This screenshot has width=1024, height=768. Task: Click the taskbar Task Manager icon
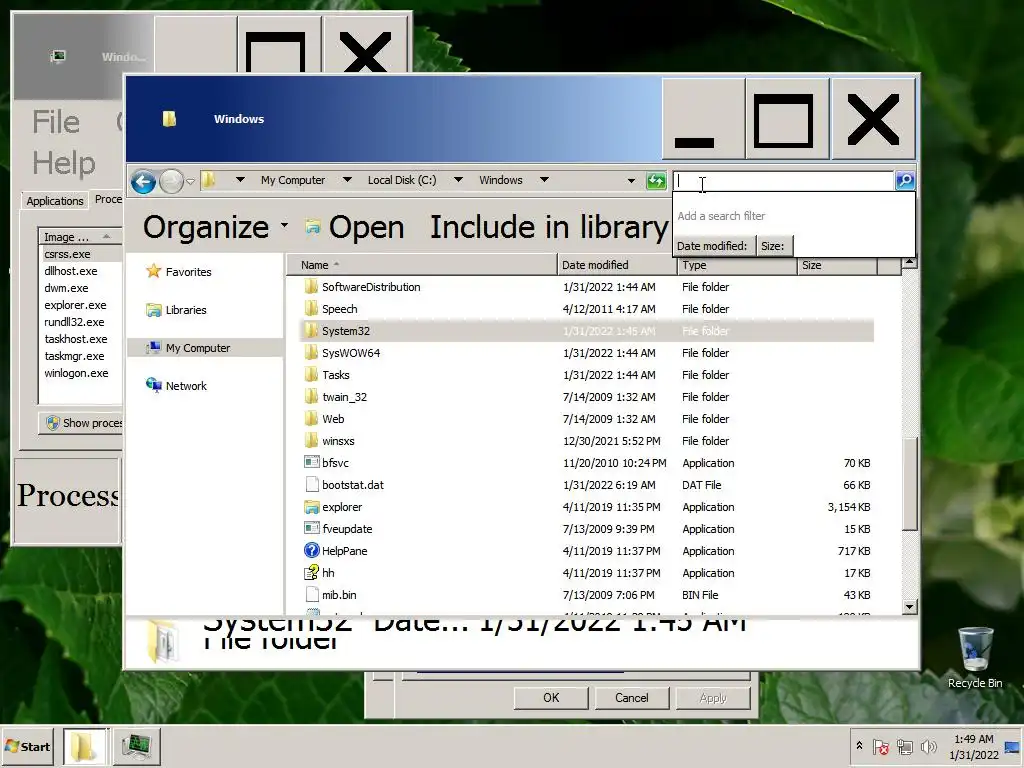pyautogui.click(x=136, y=746)
